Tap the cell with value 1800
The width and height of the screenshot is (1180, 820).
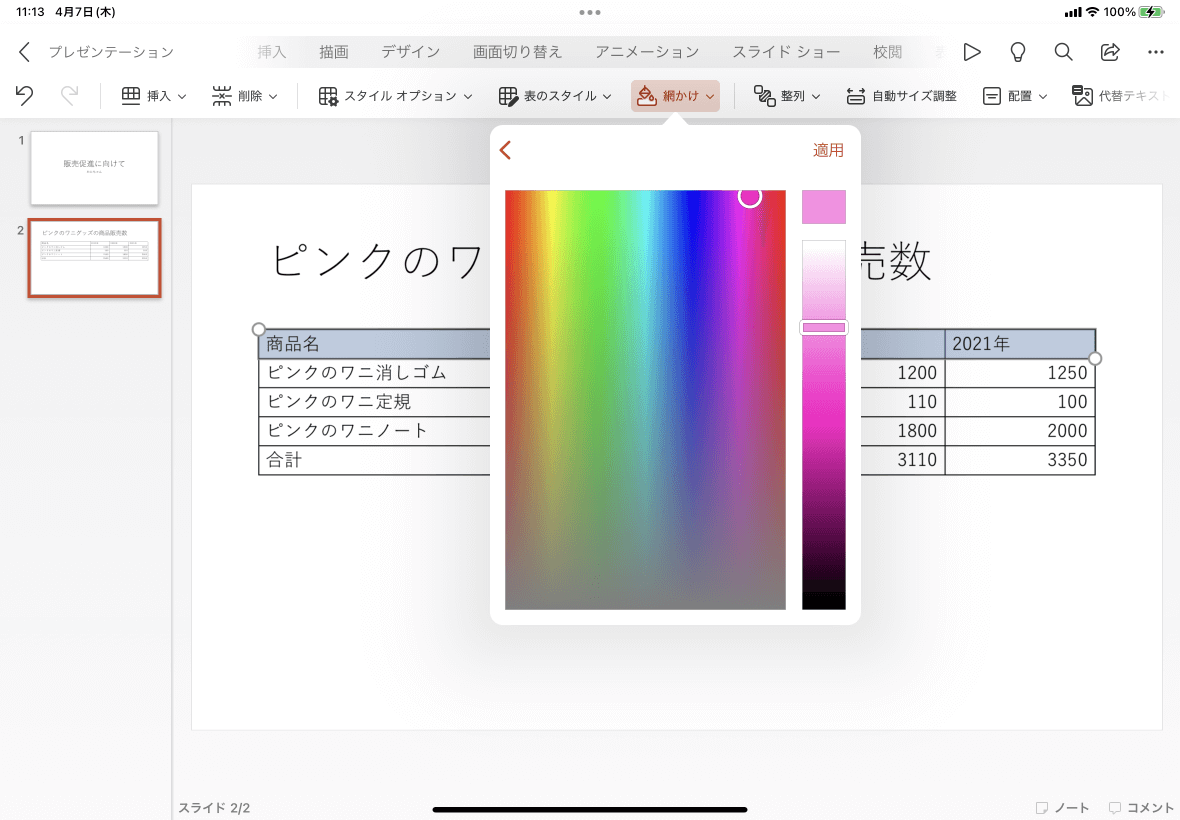[x=902, y=430]
